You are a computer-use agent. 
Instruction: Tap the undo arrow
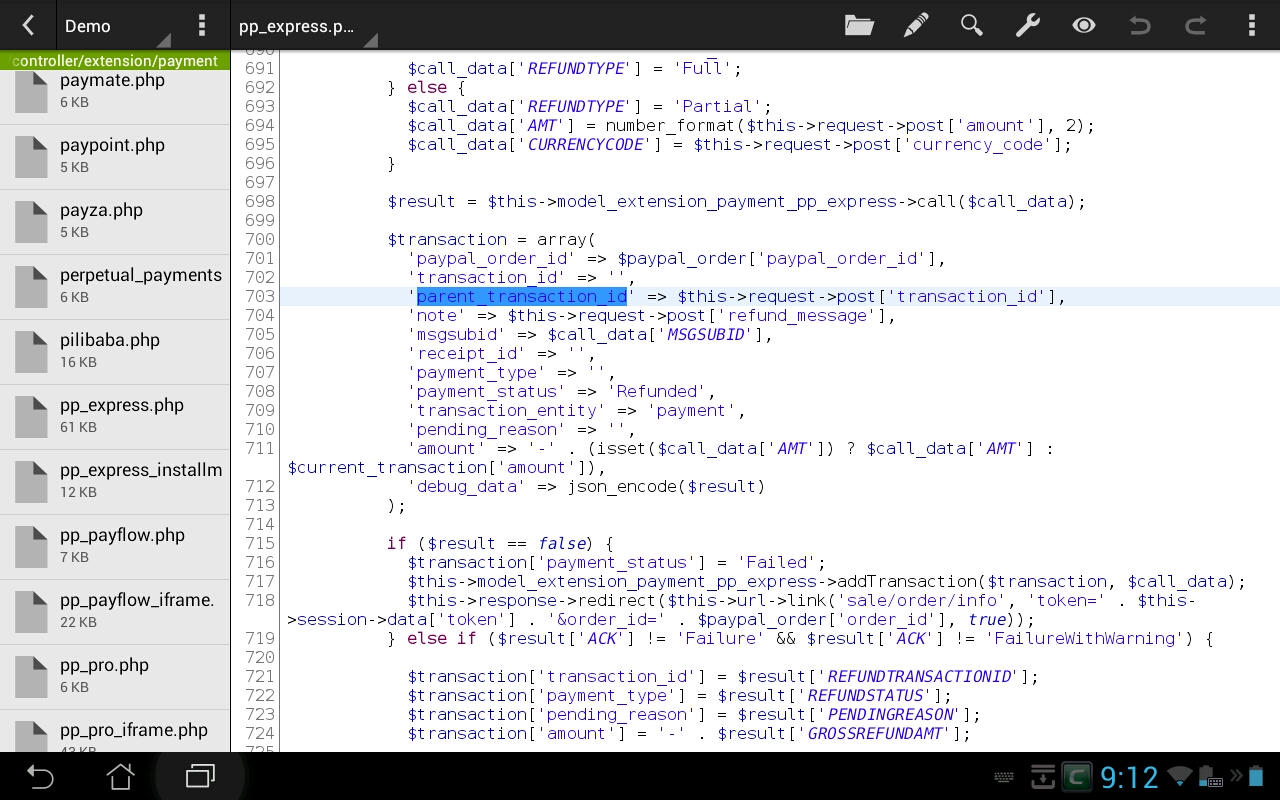coord(1139,25)
